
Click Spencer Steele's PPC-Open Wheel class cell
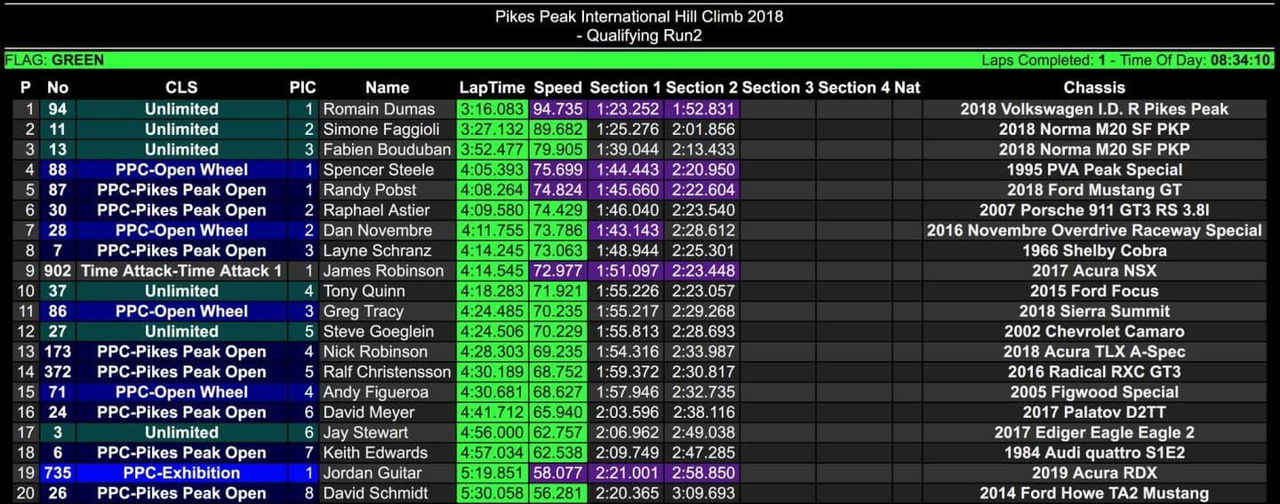click(181, 170)
